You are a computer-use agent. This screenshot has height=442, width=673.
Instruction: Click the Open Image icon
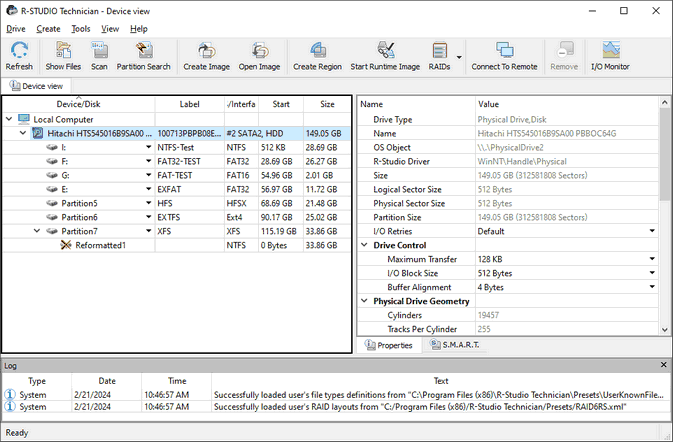click(x=260, y=50)
